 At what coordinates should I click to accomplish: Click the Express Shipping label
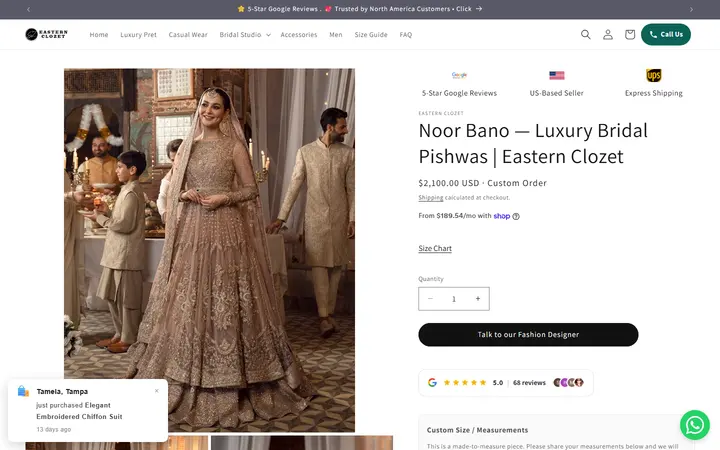pos(653,93)
